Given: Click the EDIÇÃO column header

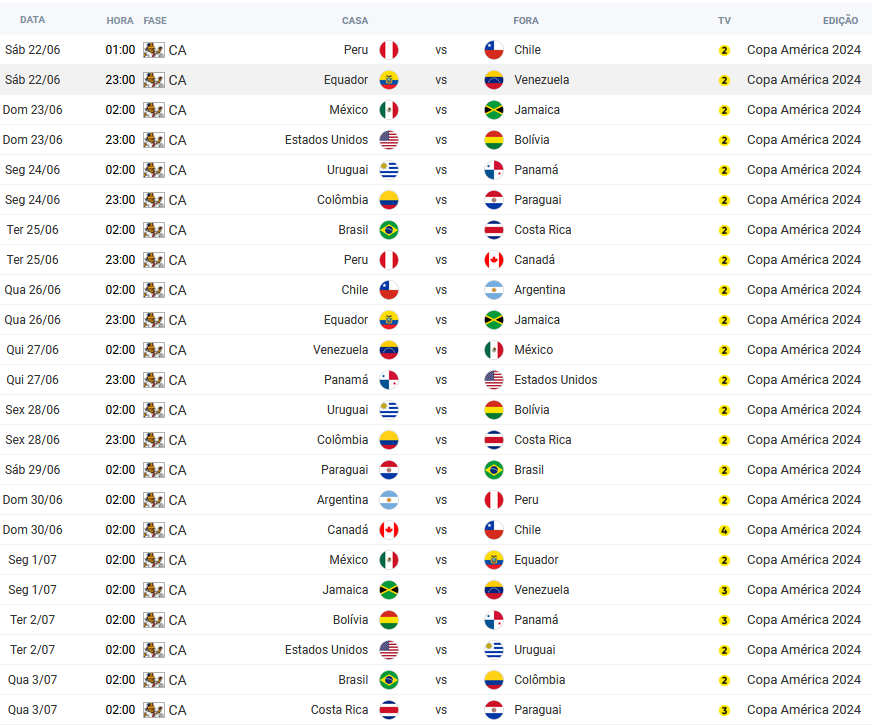Looking at the screenshot, I should point(840,21).
